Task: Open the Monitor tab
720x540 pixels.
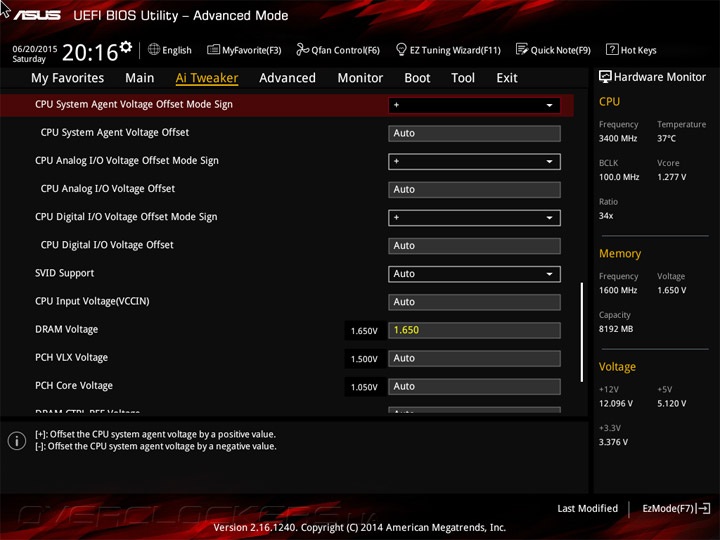Action: pyautogui.click(x=360, y=78)
